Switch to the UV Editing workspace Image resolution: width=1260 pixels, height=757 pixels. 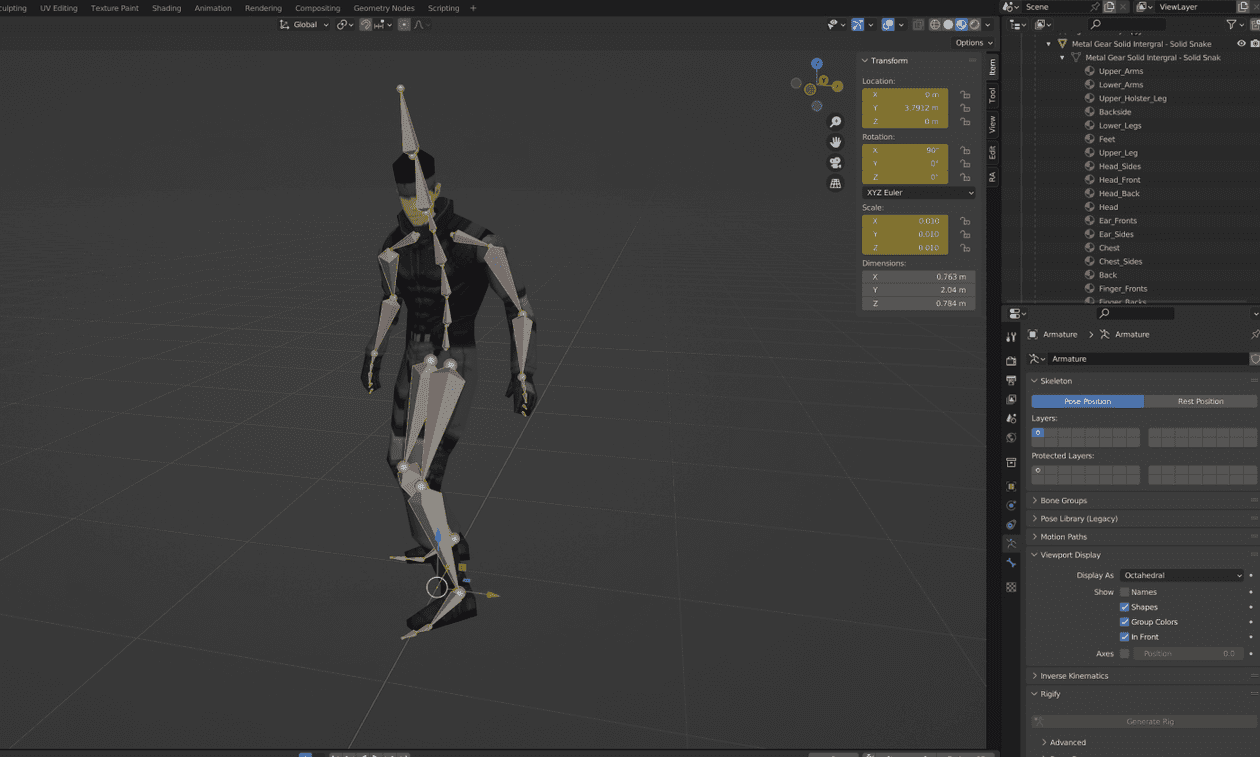[58, 8]
